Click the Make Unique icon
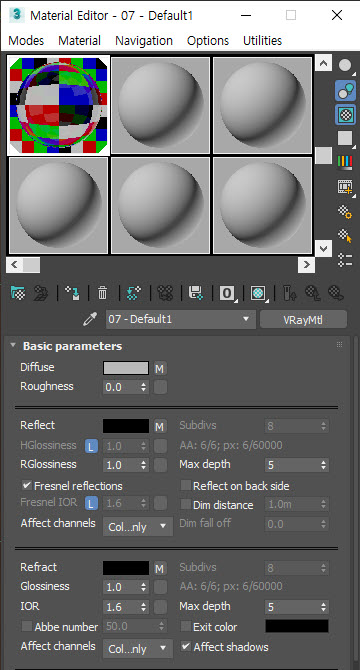Viewport: 360px width, 670px height. tap(165, 293)
